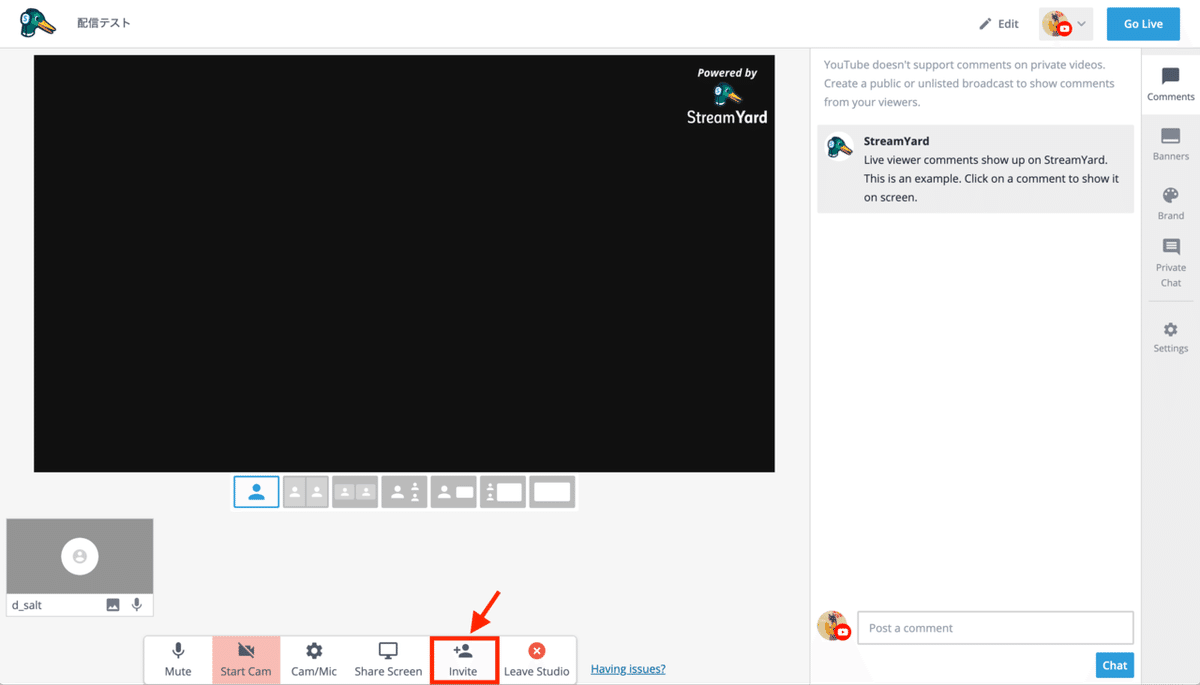
Task: Open the Cam/Mic settings
Action: [314, 660]
